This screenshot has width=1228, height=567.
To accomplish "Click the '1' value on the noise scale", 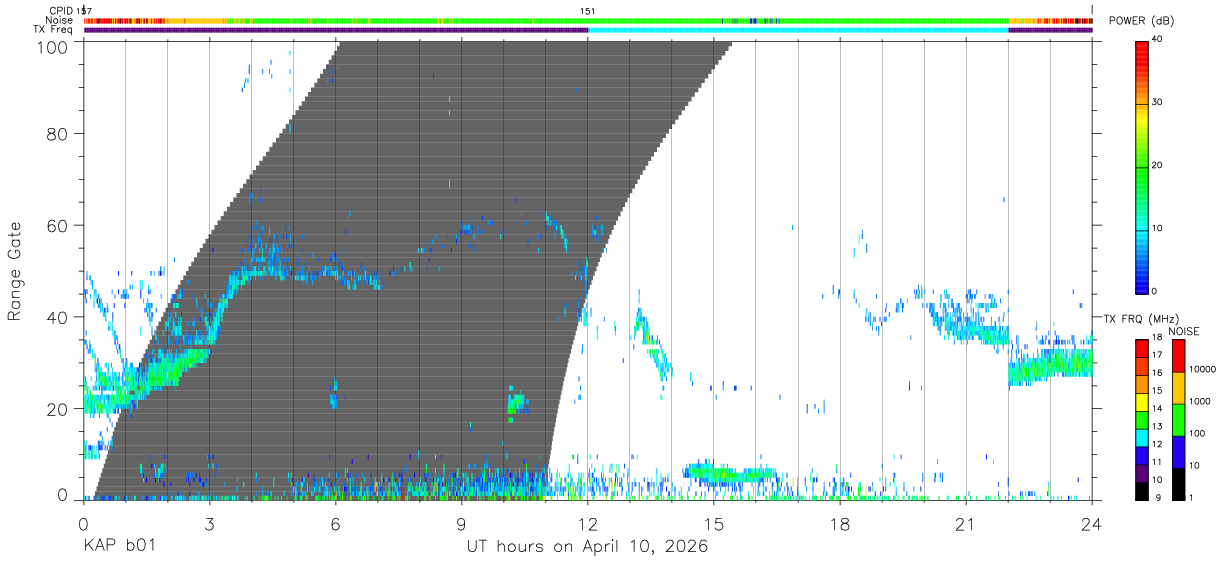I will pyautogui.click(x=1191, y=497).
